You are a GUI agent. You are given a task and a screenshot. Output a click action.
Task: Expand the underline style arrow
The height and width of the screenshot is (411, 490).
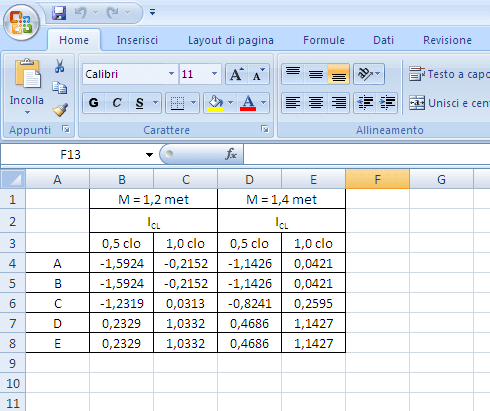point(155,103)
